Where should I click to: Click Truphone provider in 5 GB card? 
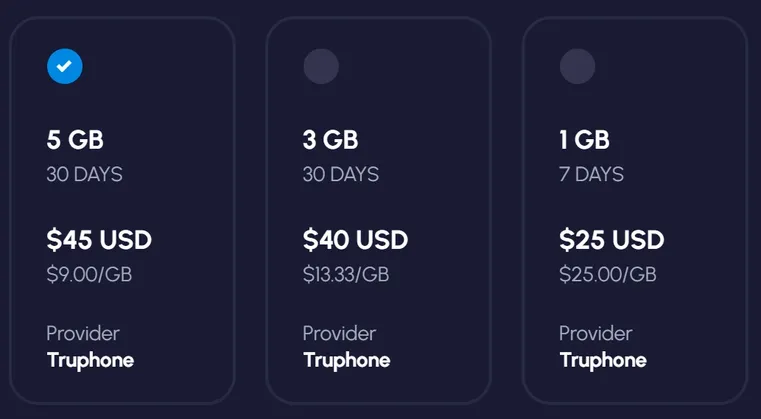point(90,361)
